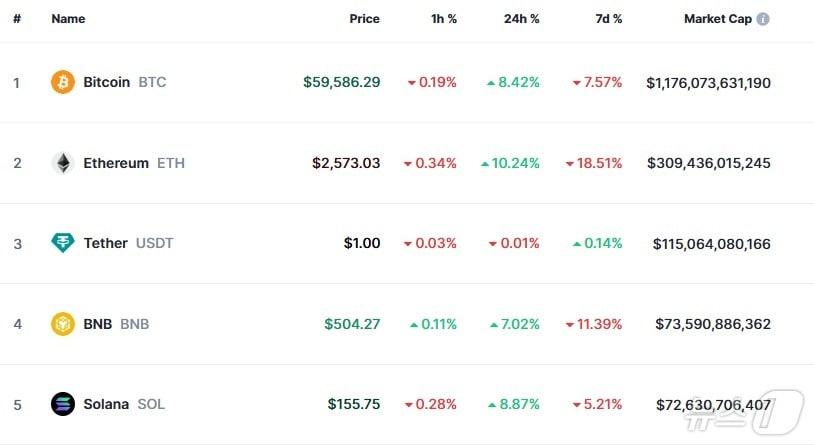
Task: Sort by the # rank column
Action: [x=17, y=19]
